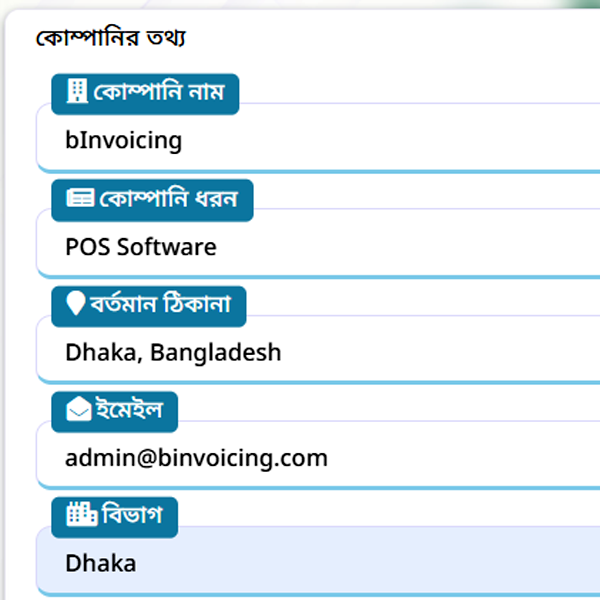Screen dimensions: 600x600
Task: Click the city buildings icon beside বিভাগ
Action: click(x=80, y=516)
